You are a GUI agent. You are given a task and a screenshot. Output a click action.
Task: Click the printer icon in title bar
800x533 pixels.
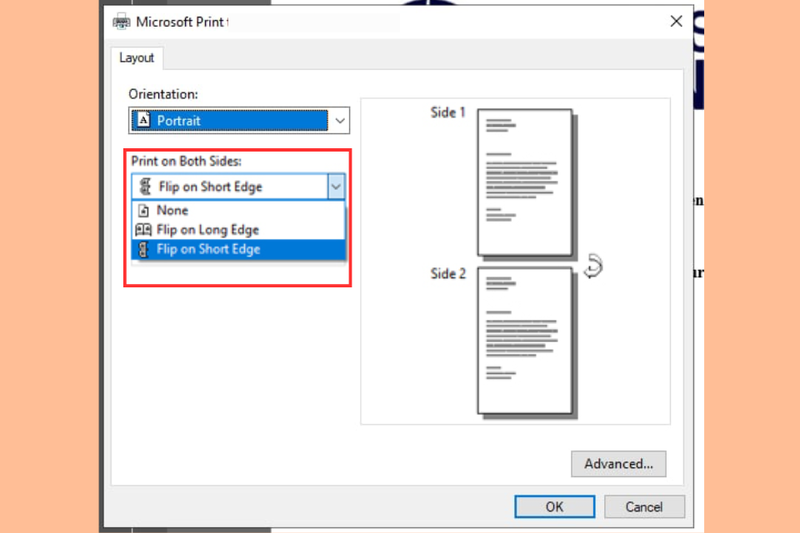click(x=121, y=22)
